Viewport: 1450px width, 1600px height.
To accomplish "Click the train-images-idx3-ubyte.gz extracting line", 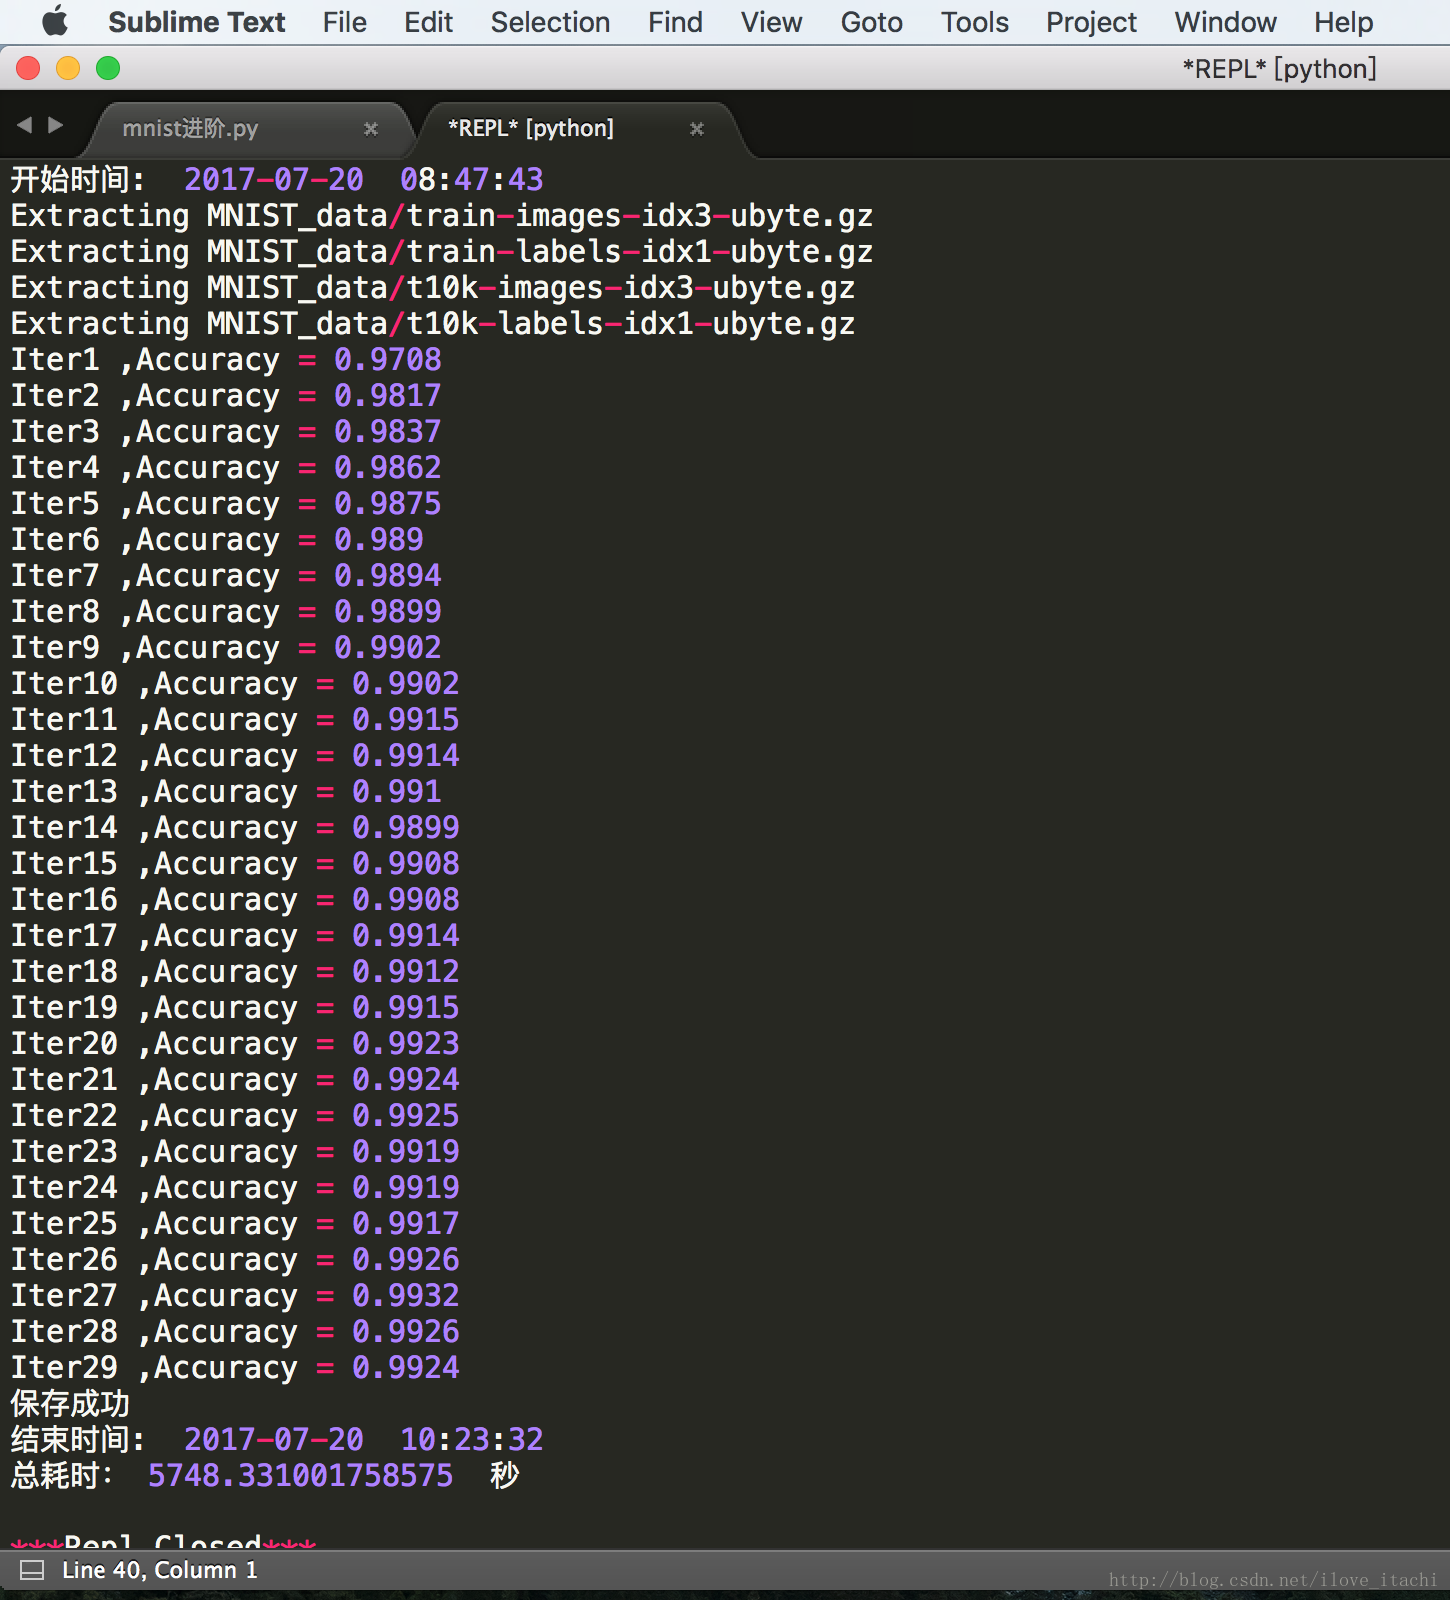I will [442, 216].
